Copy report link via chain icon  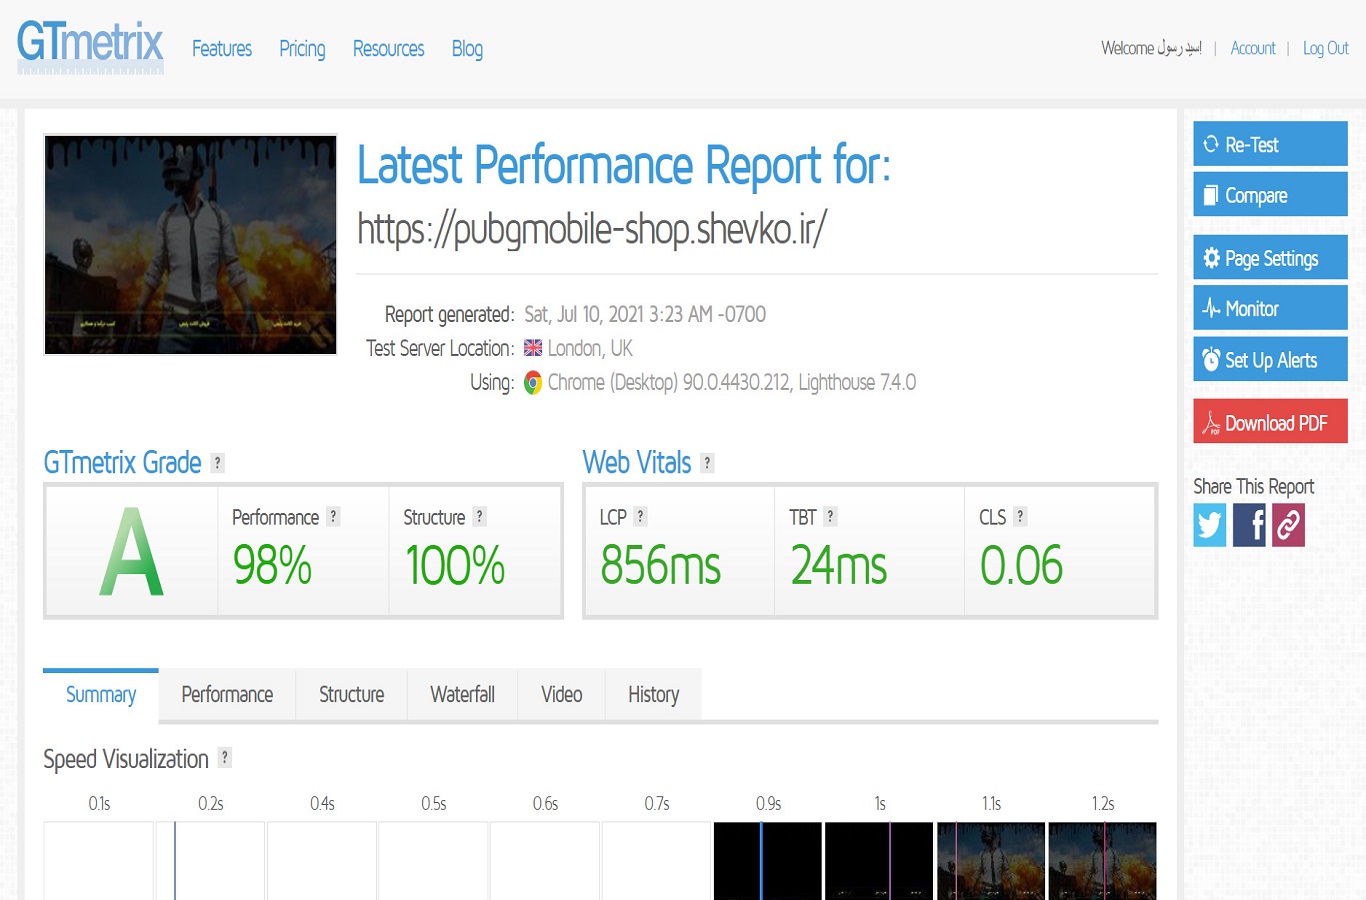click(1288, 525)
